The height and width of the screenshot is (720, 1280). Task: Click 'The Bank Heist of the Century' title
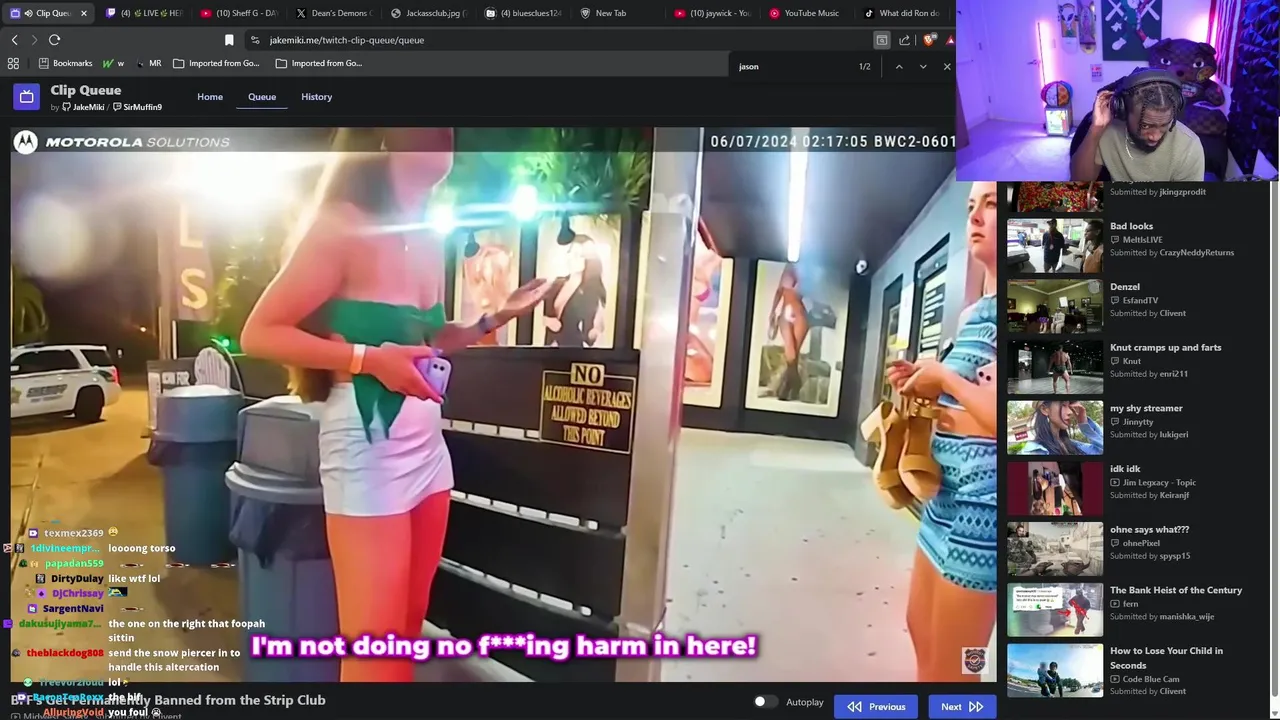(1176, 590)
